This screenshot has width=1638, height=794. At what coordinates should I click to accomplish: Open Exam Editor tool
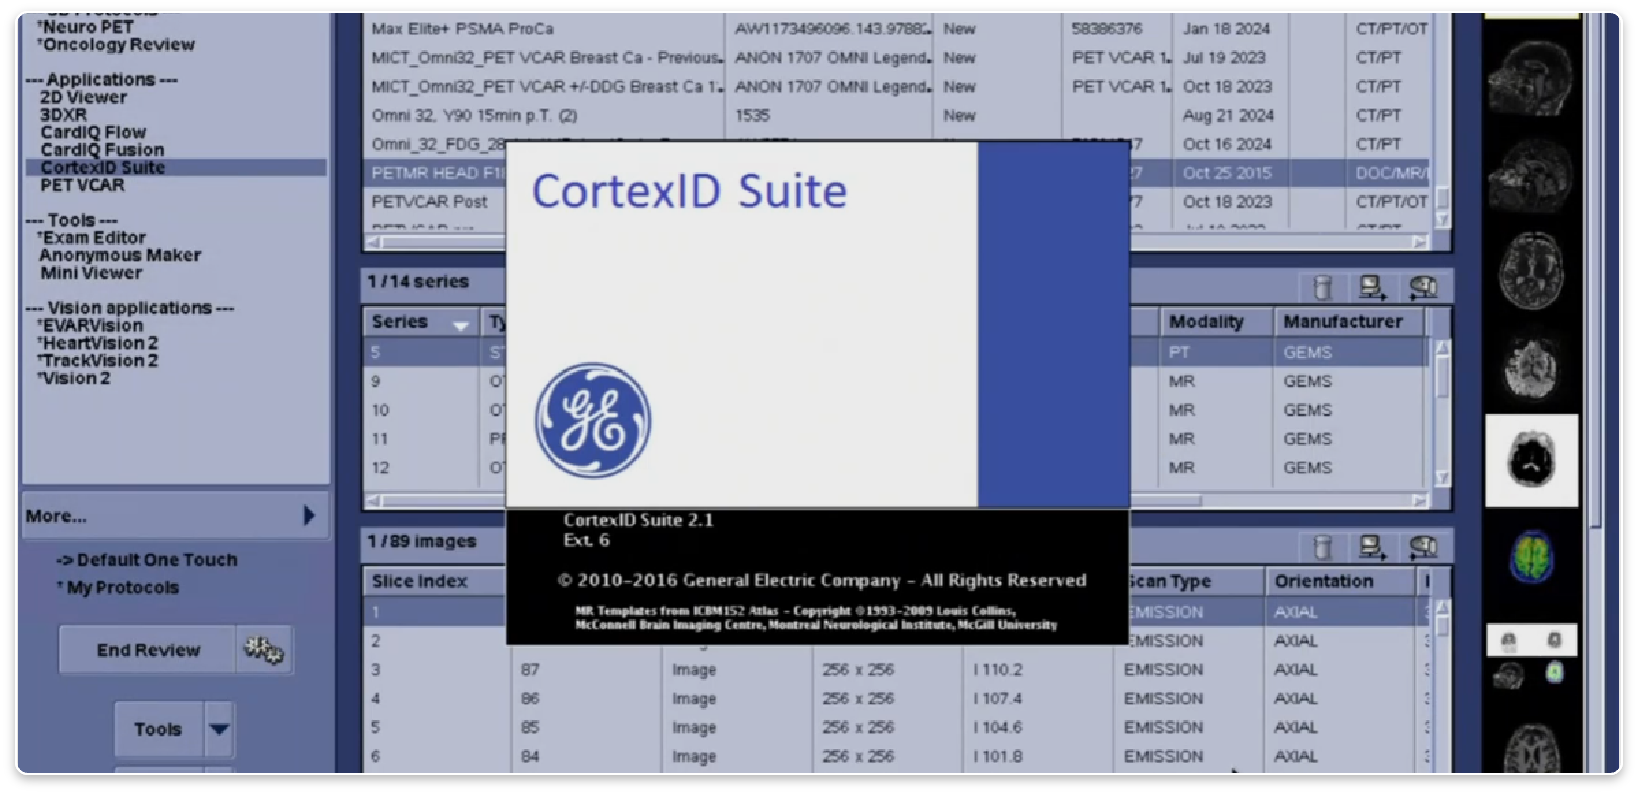click(x=91, y=238)
